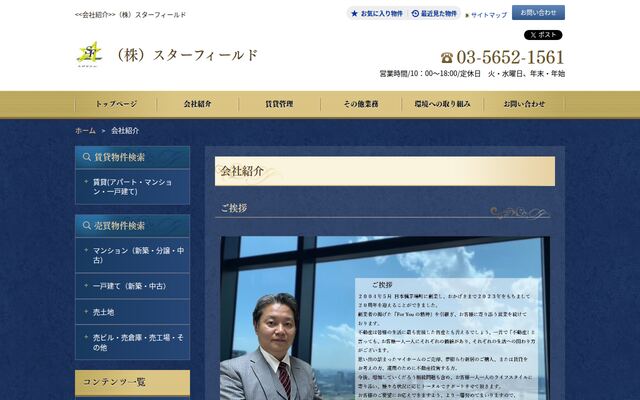Click the X ポスト share button

coord(543,35)
